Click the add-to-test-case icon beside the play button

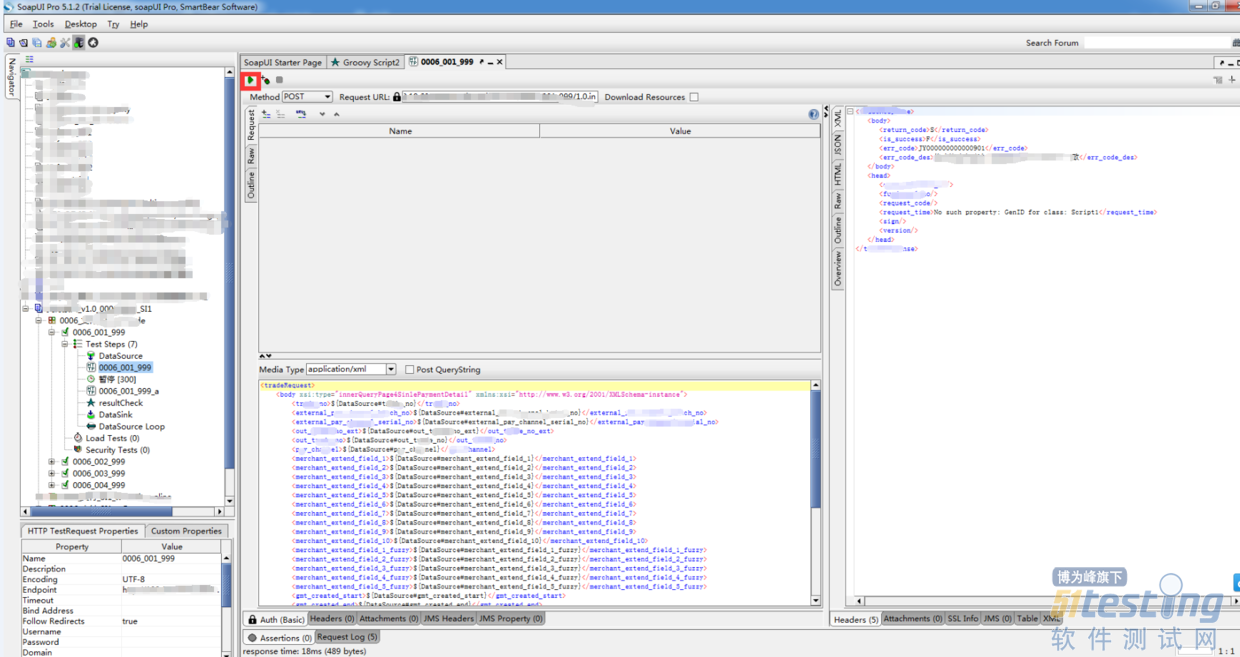265,80
